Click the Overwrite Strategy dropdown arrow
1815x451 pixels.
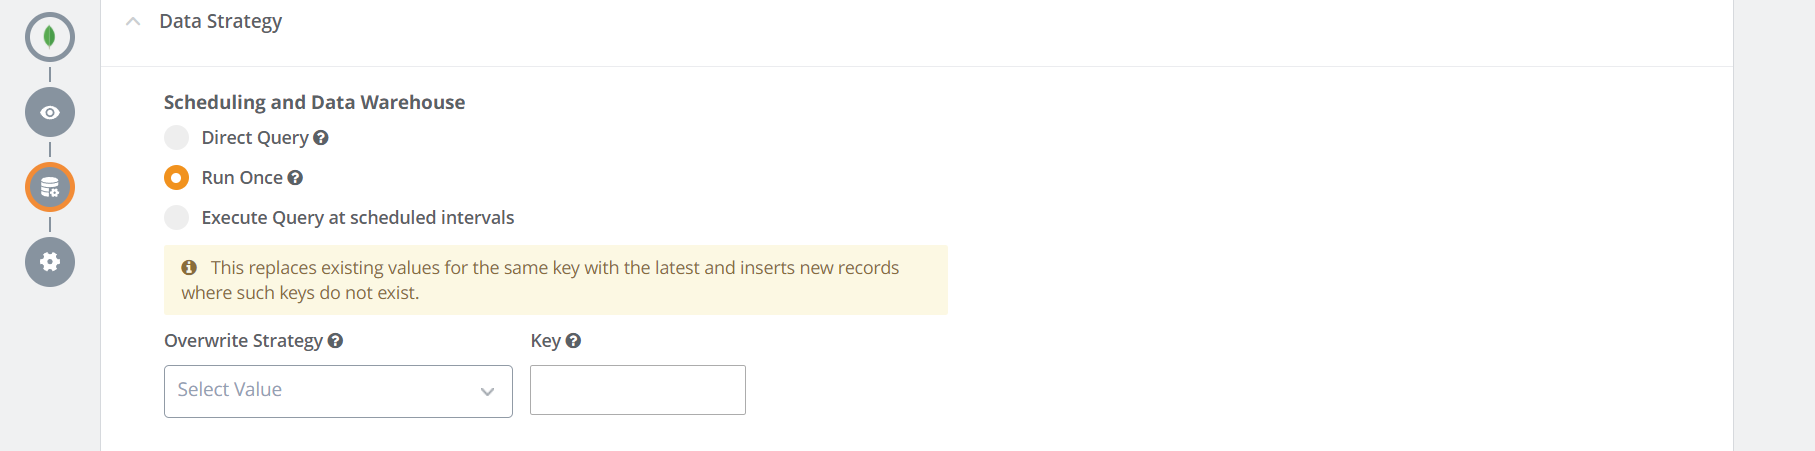click(x=487, y=391)
